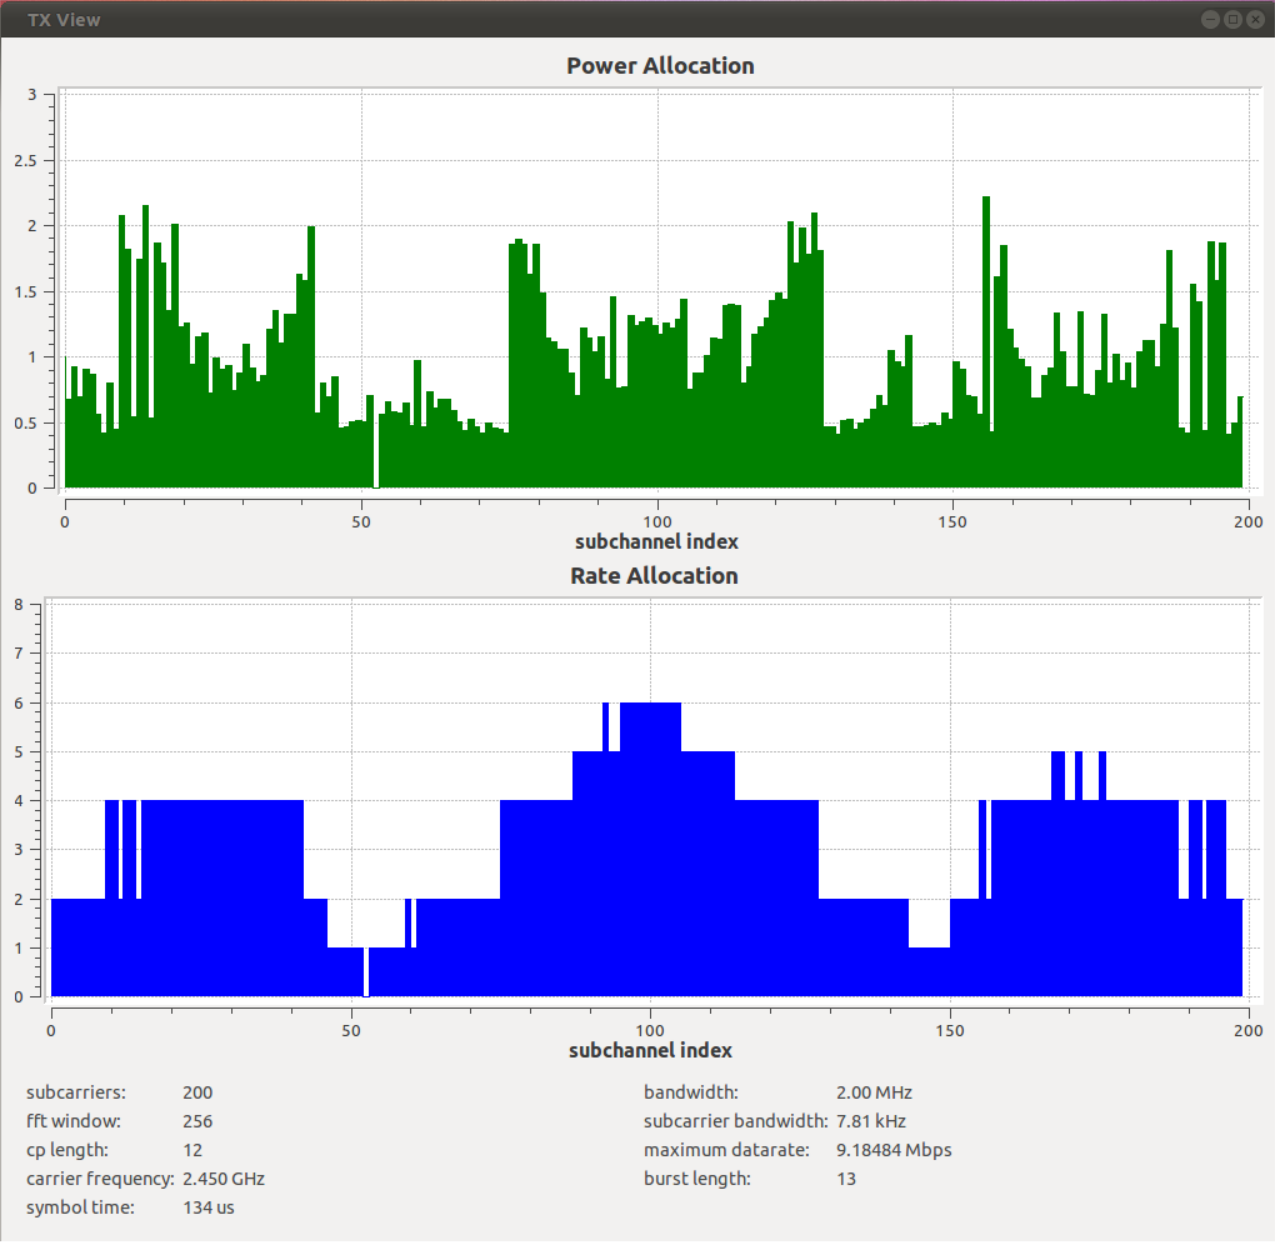Image resolution: width=1275 pixels, height=1242 pixels.
Task: Click the Rate Allocation subchannel index axis label
Action: [650, 1050]
